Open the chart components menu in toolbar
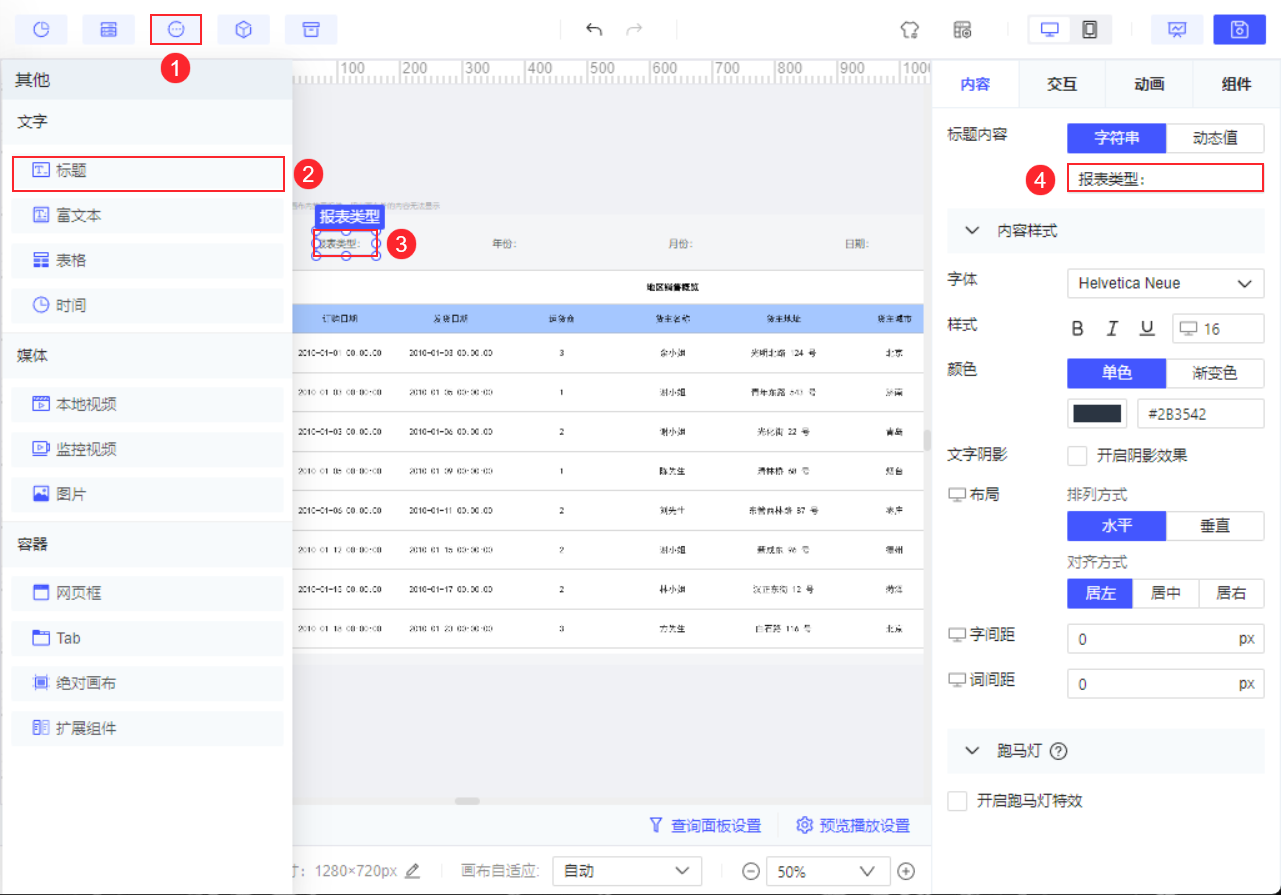This screenshot has height=895, width=1281. coord(41,30)
